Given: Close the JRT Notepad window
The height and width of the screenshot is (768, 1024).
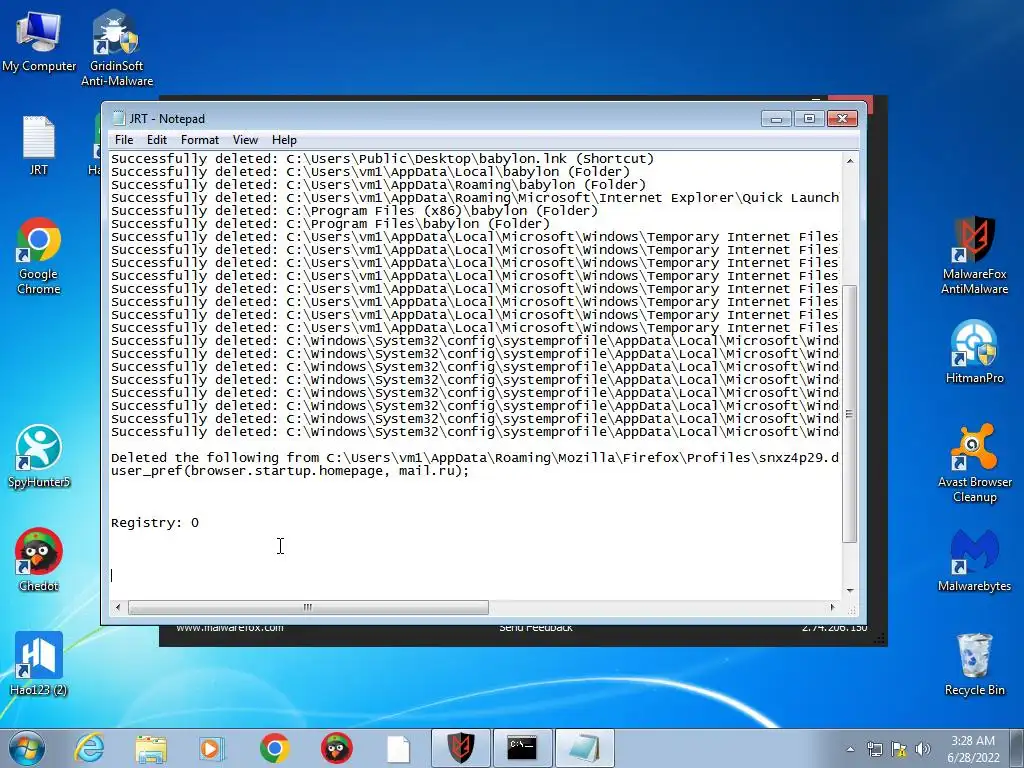Looking at the screenshot, I should point(842,119).
